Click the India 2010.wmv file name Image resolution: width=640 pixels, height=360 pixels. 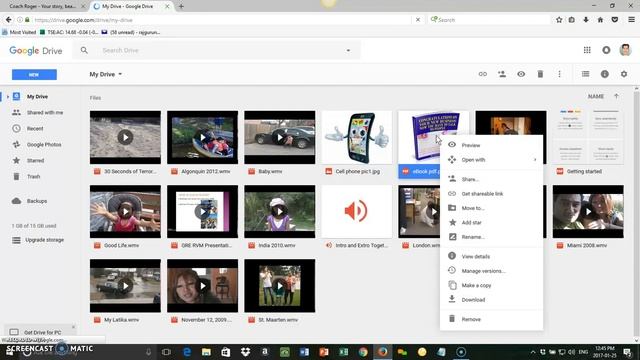pyautogui.click(x=276, y=246)
